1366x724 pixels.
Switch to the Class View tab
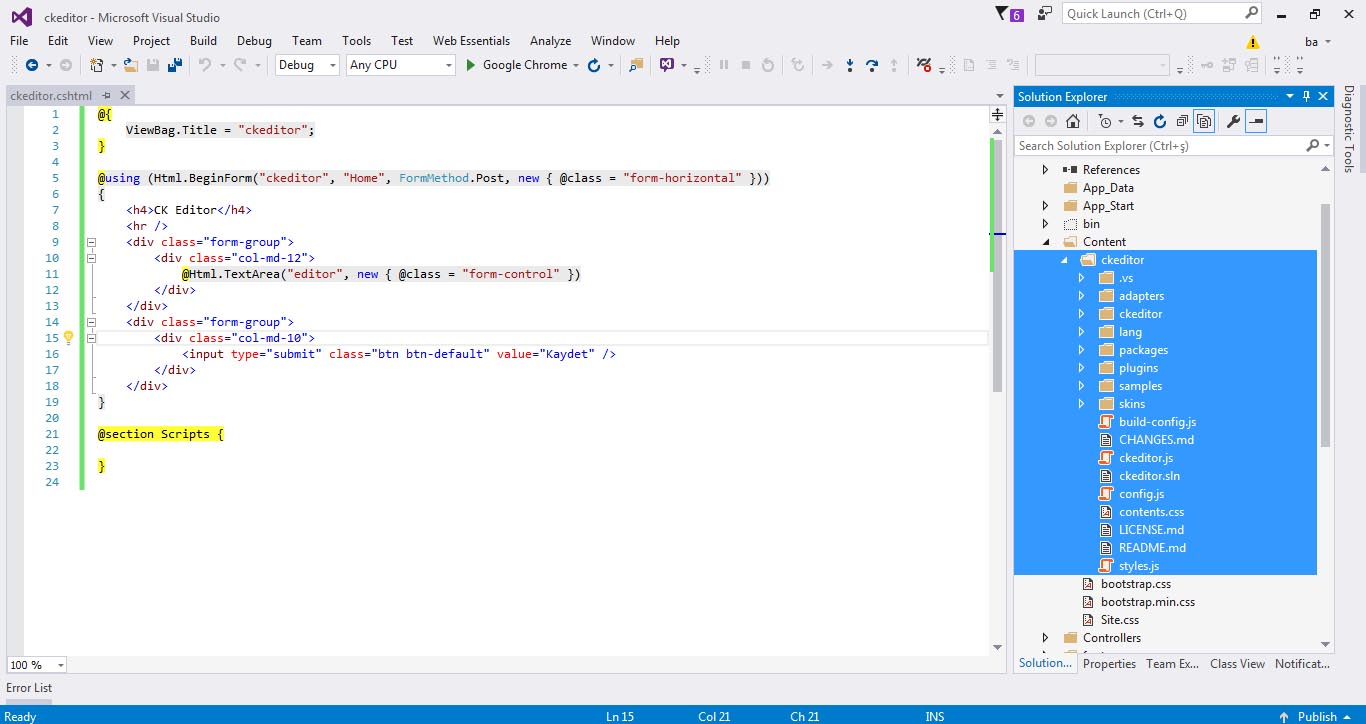(x=1237, y=664)
